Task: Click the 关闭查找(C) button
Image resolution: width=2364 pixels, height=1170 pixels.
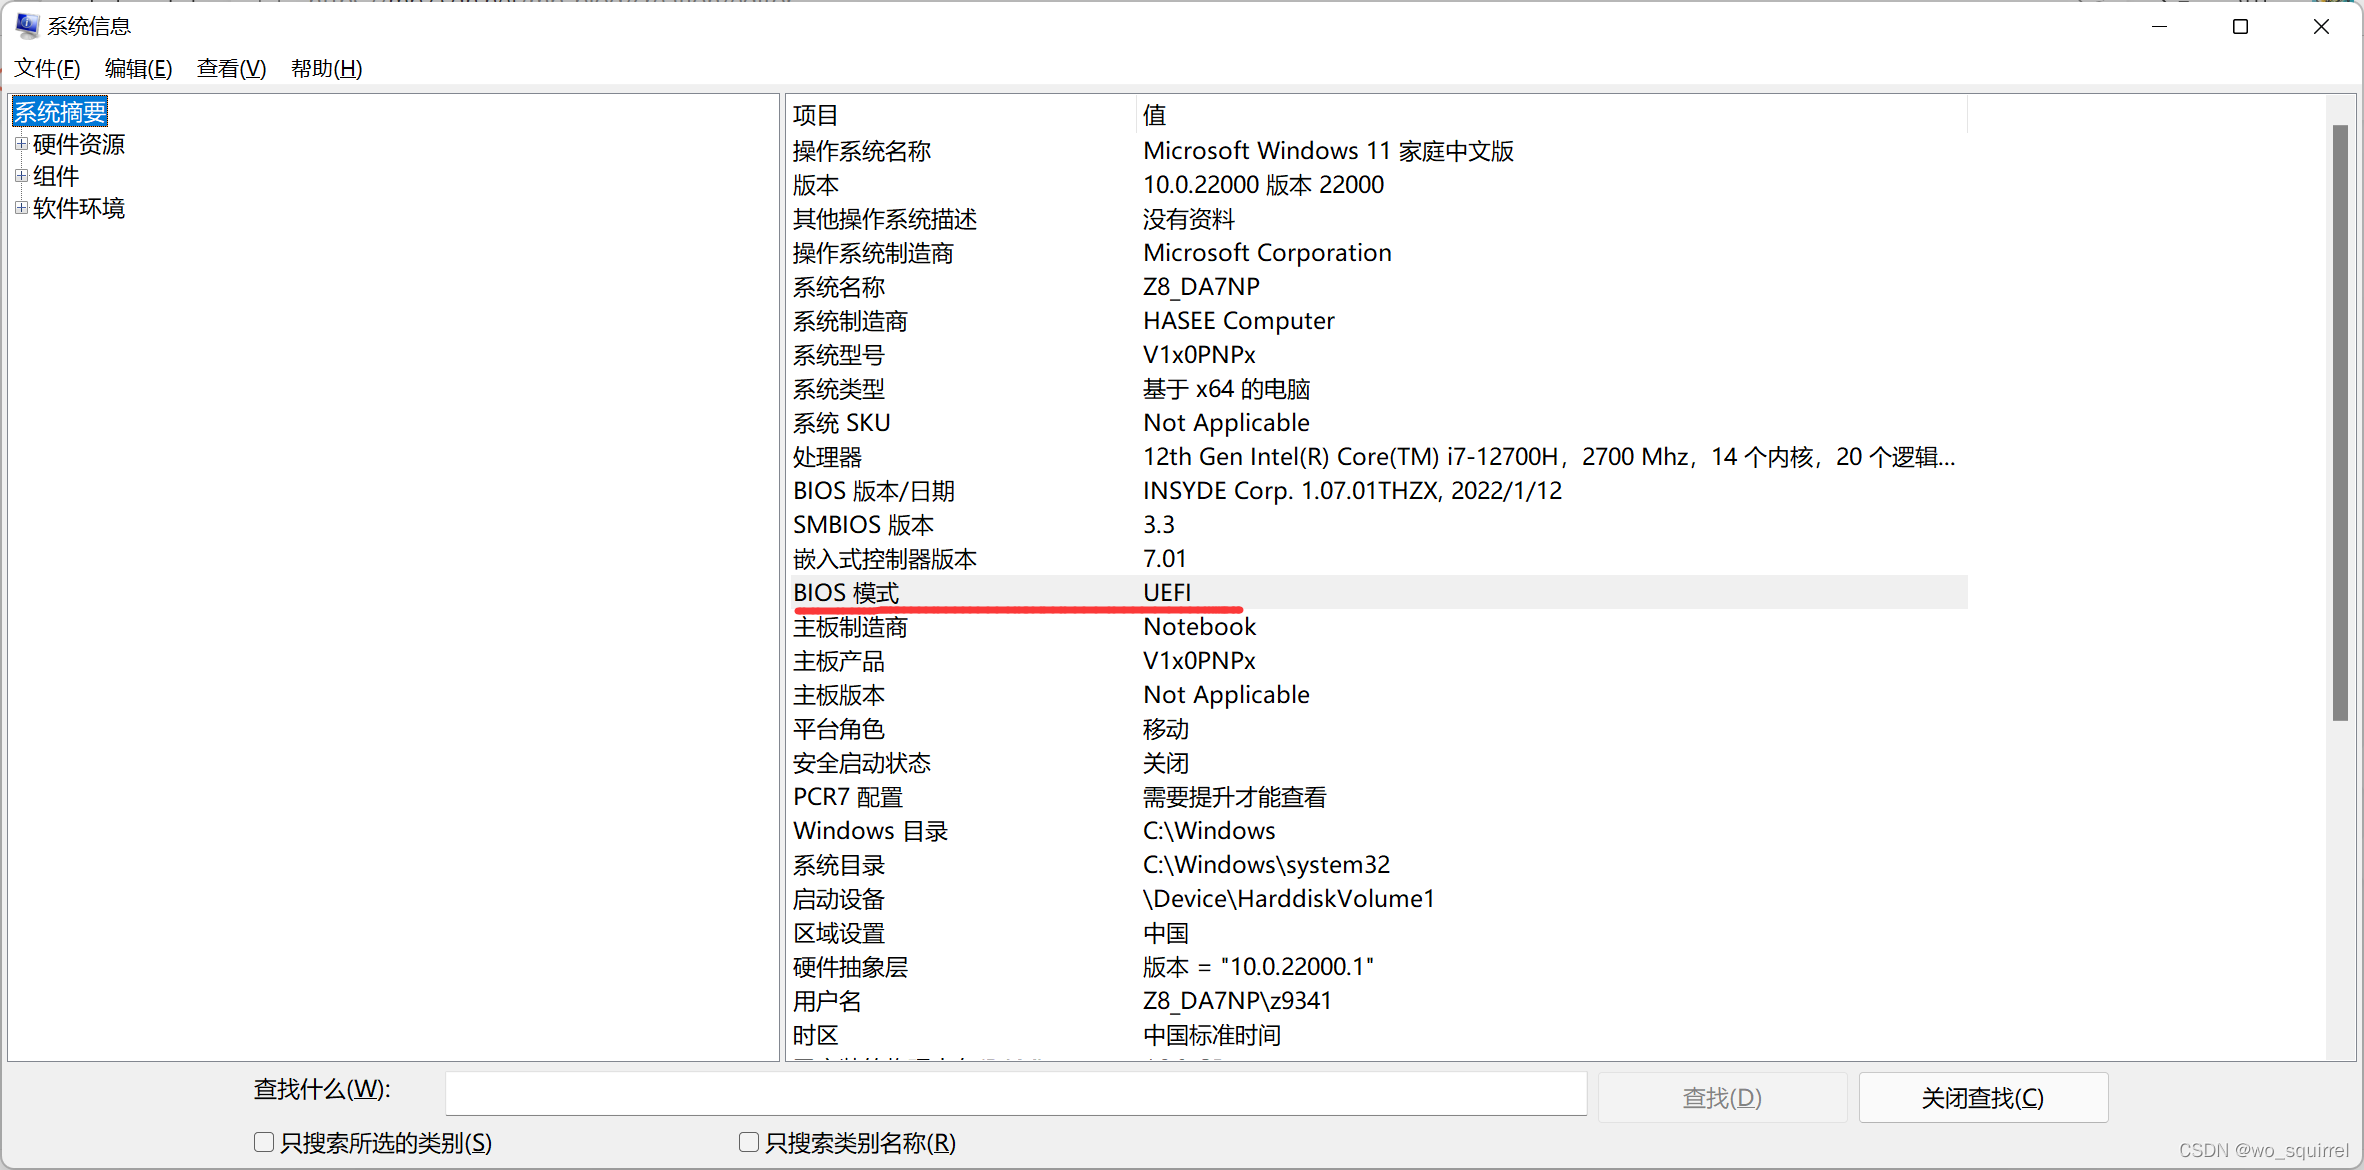Action: pos(1982,1098)
